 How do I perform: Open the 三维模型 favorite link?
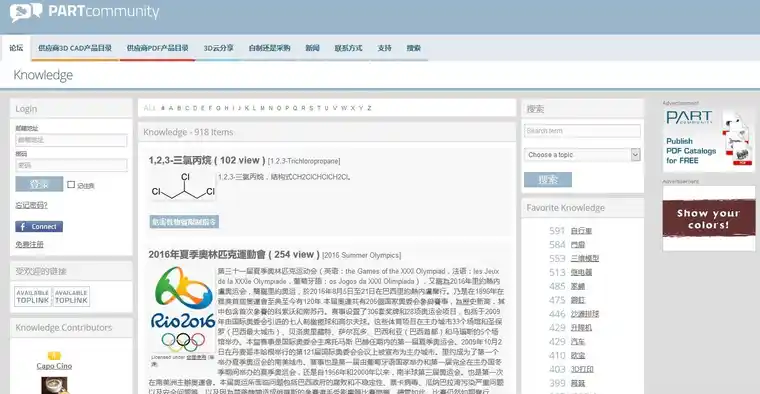tap(585, 258)
